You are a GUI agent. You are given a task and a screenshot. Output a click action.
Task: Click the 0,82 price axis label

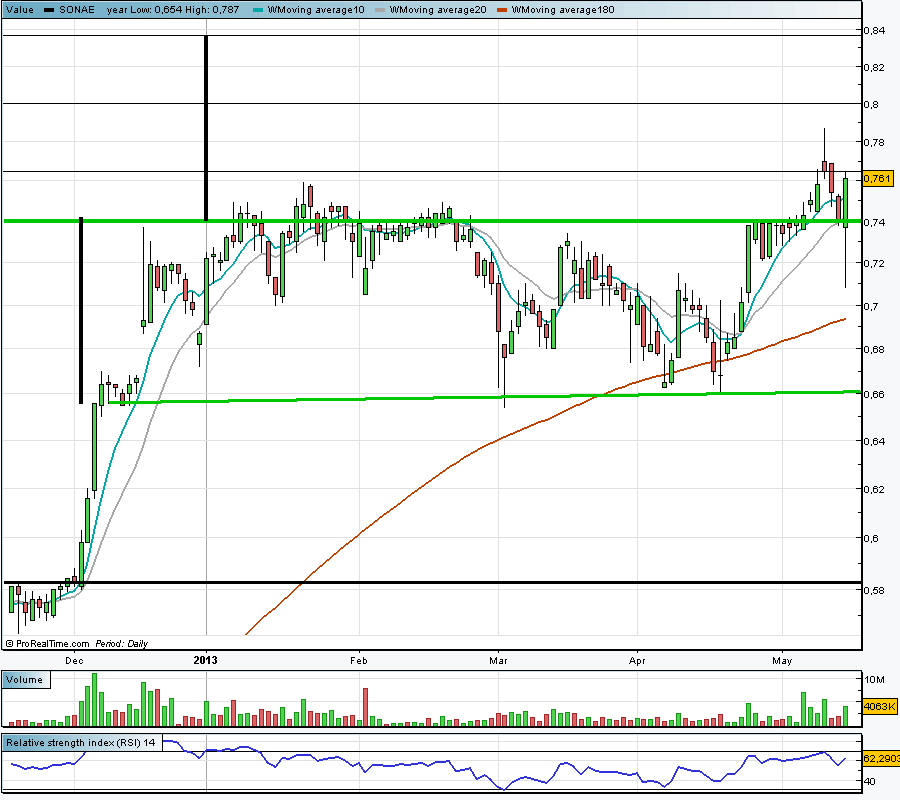point(874,67)
